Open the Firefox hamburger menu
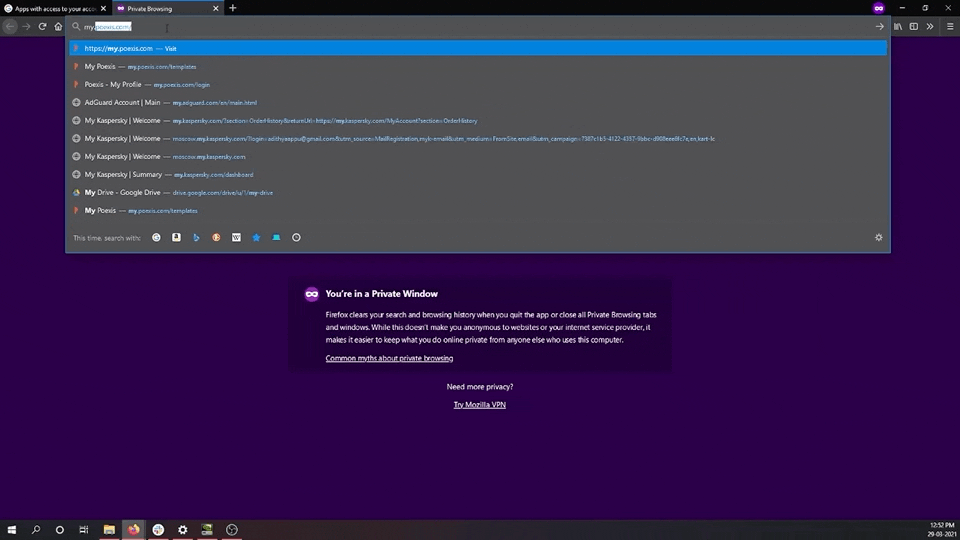Screen dimensions: 960x540 [950, 26]
